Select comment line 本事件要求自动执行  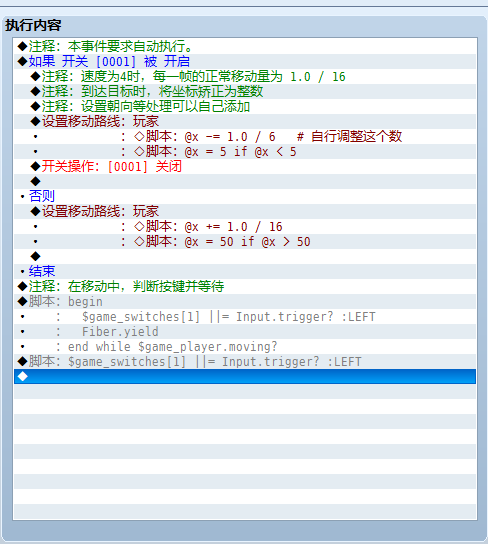coord(245,46)
